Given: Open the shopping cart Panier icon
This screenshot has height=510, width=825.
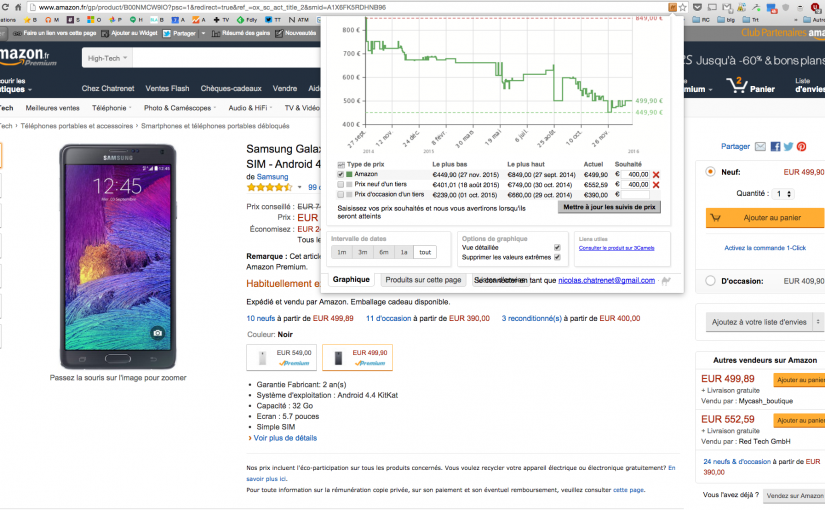Looking at the screenshot, I should (x=737, y=85).
